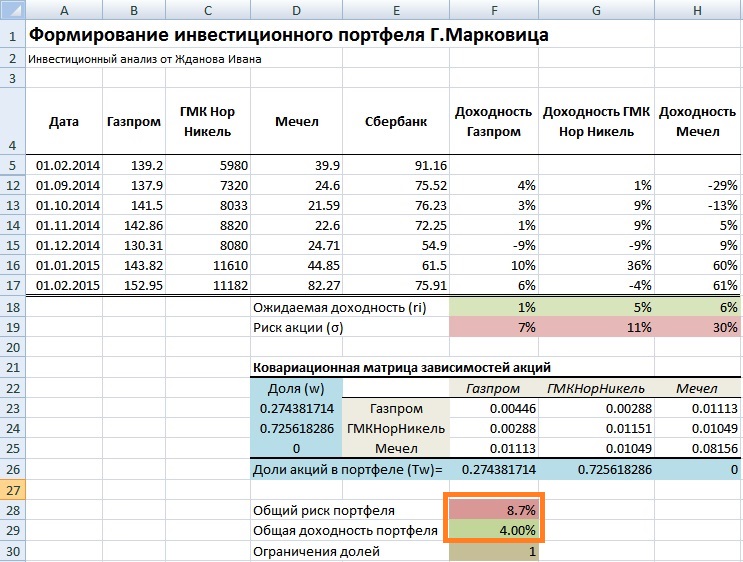Screen dimensions: 743x562
Task: Click 'Доходность Мечел' header cell
Action: [x=698, y=121]
